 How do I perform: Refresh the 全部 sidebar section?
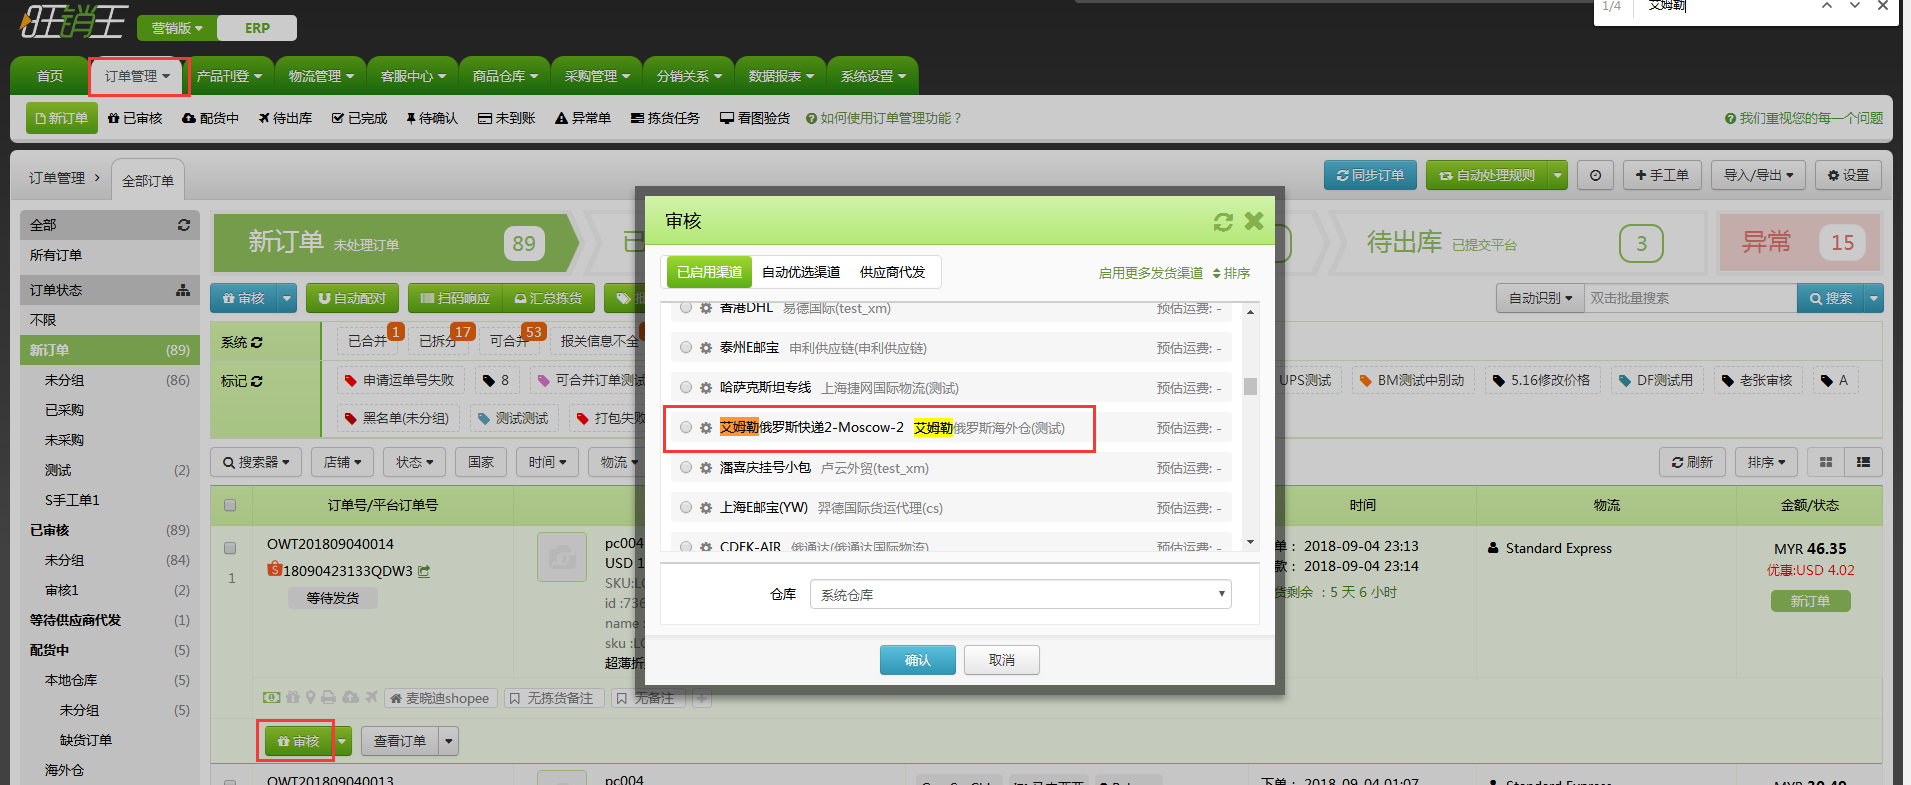[x=184, y=225]
